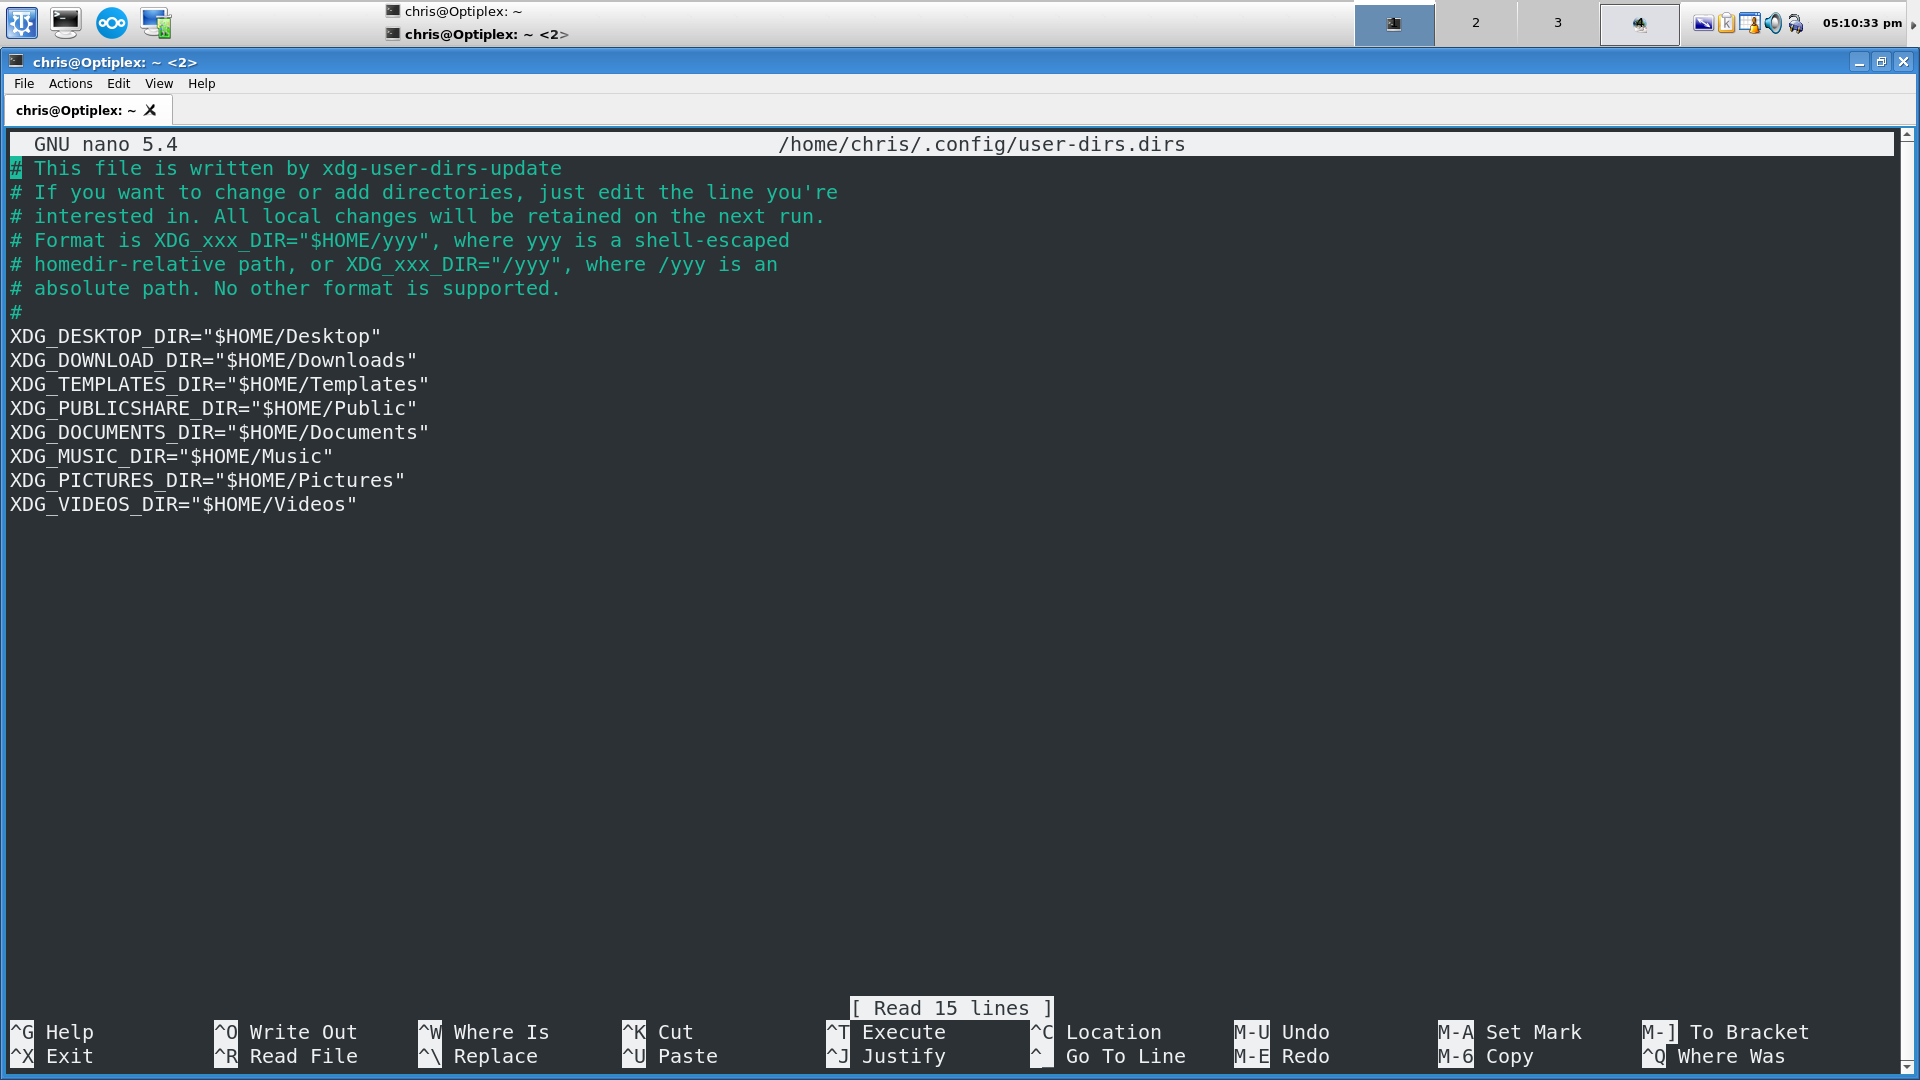Click the comment line 'This file is written by'
The image size is (1920, 1080).
point(286,169)
